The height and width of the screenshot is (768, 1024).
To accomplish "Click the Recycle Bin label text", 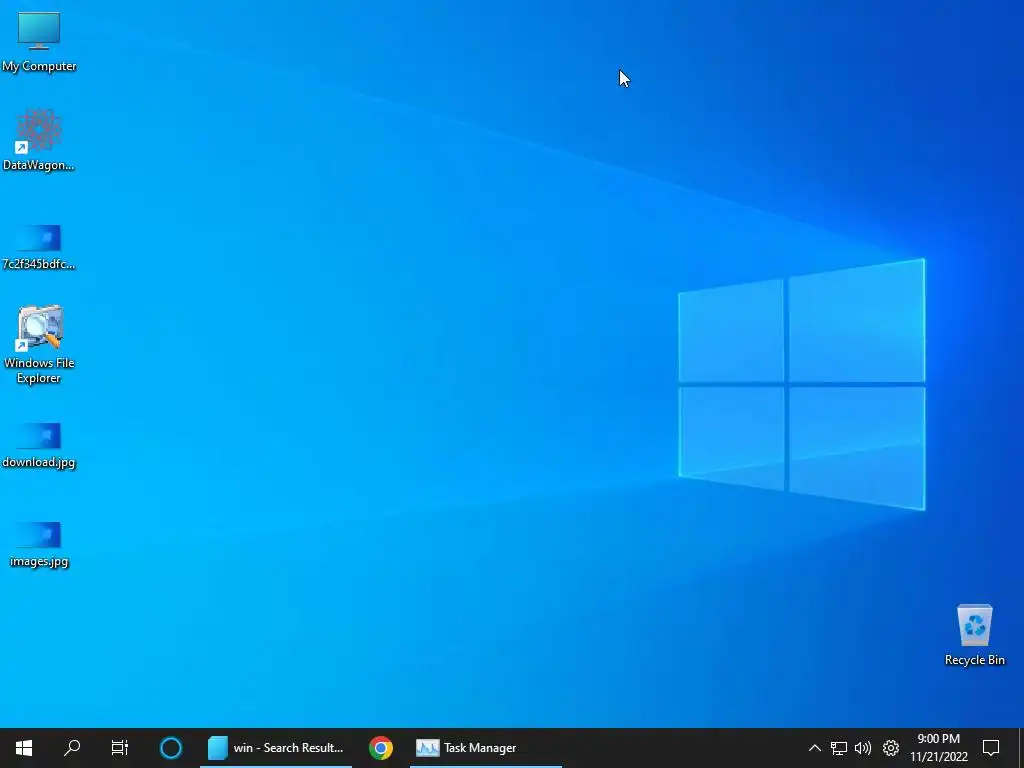I will (x=974, y=660).
